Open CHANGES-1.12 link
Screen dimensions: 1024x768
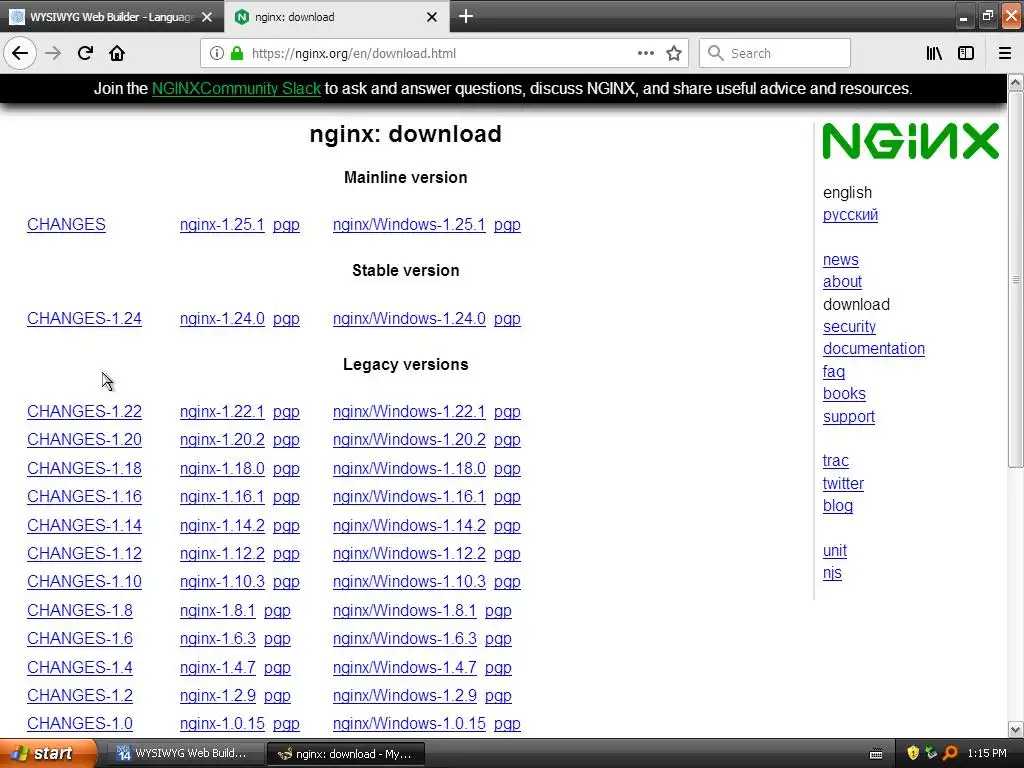point(84,554)
